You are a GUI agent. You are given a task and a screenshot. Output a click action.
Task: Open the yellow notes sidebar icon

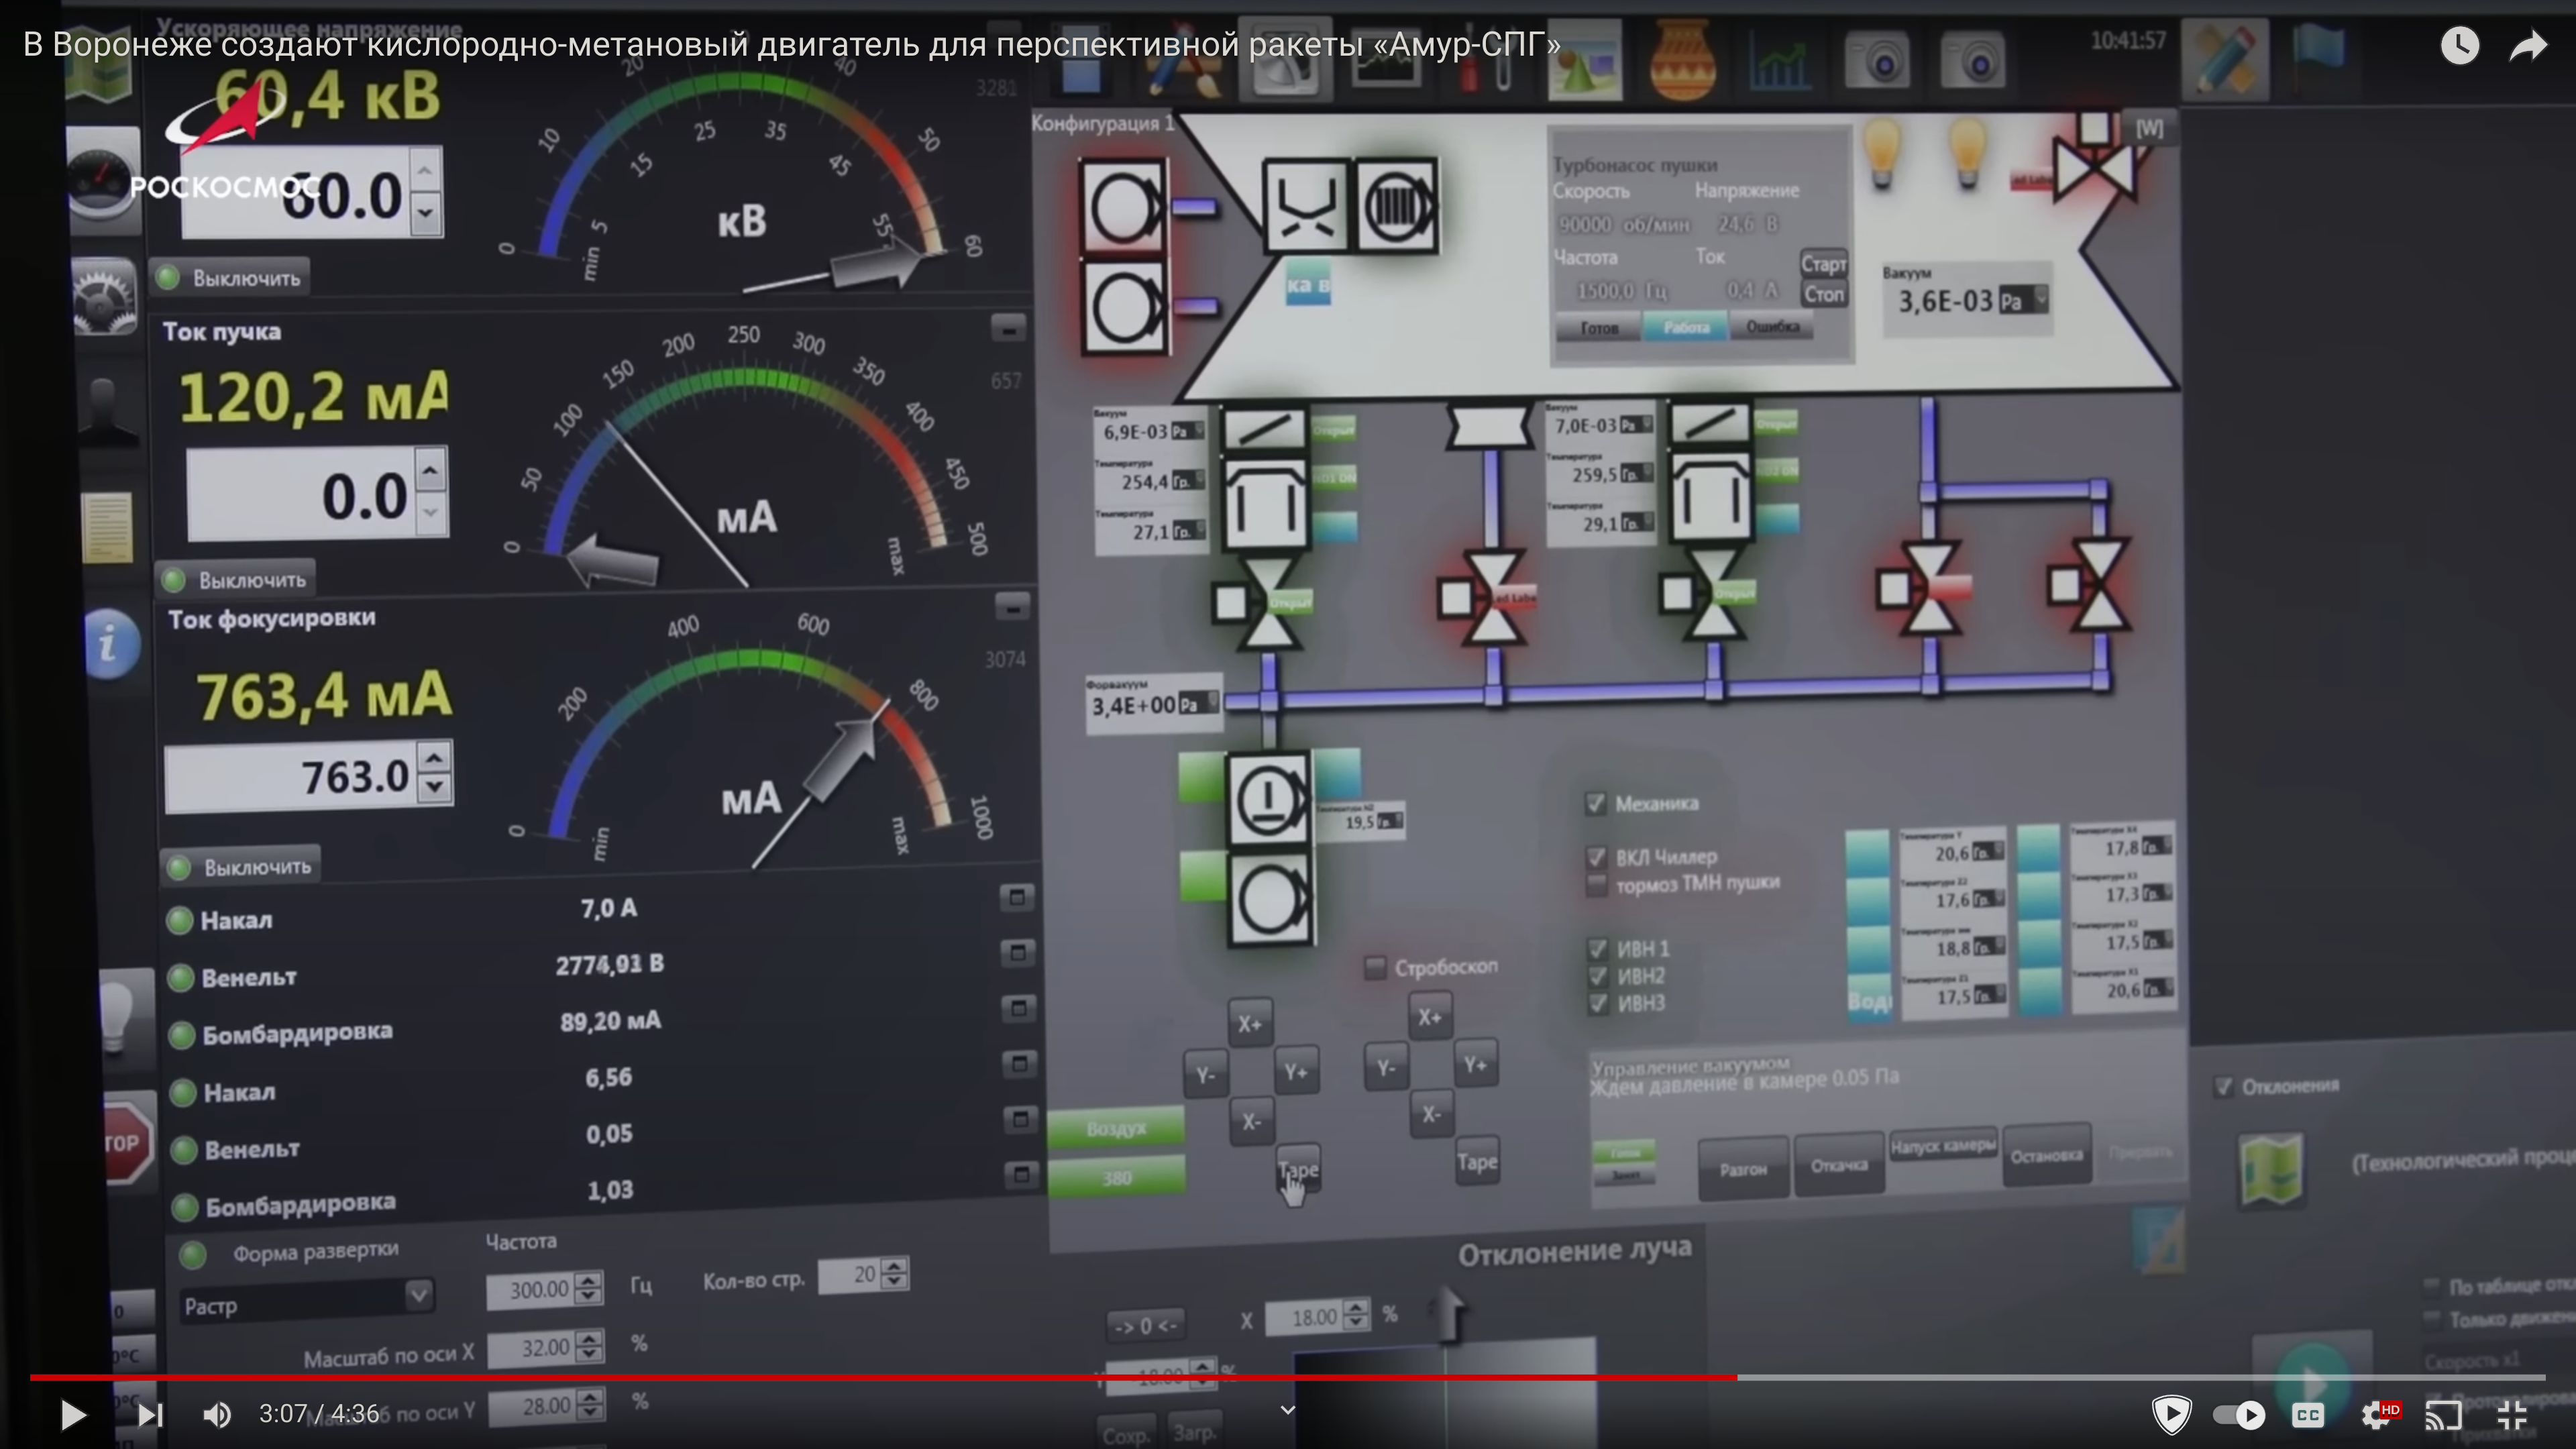click(108, 527)
